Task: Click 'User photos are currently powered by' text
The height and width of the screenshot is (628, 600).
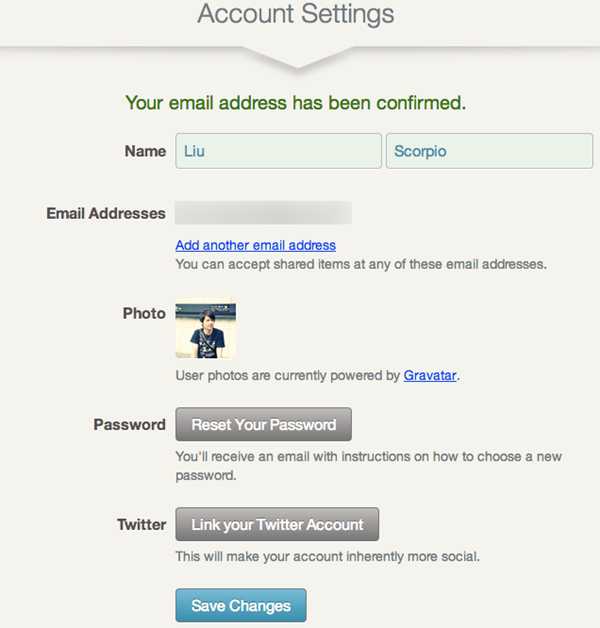Action: point(288,376)
